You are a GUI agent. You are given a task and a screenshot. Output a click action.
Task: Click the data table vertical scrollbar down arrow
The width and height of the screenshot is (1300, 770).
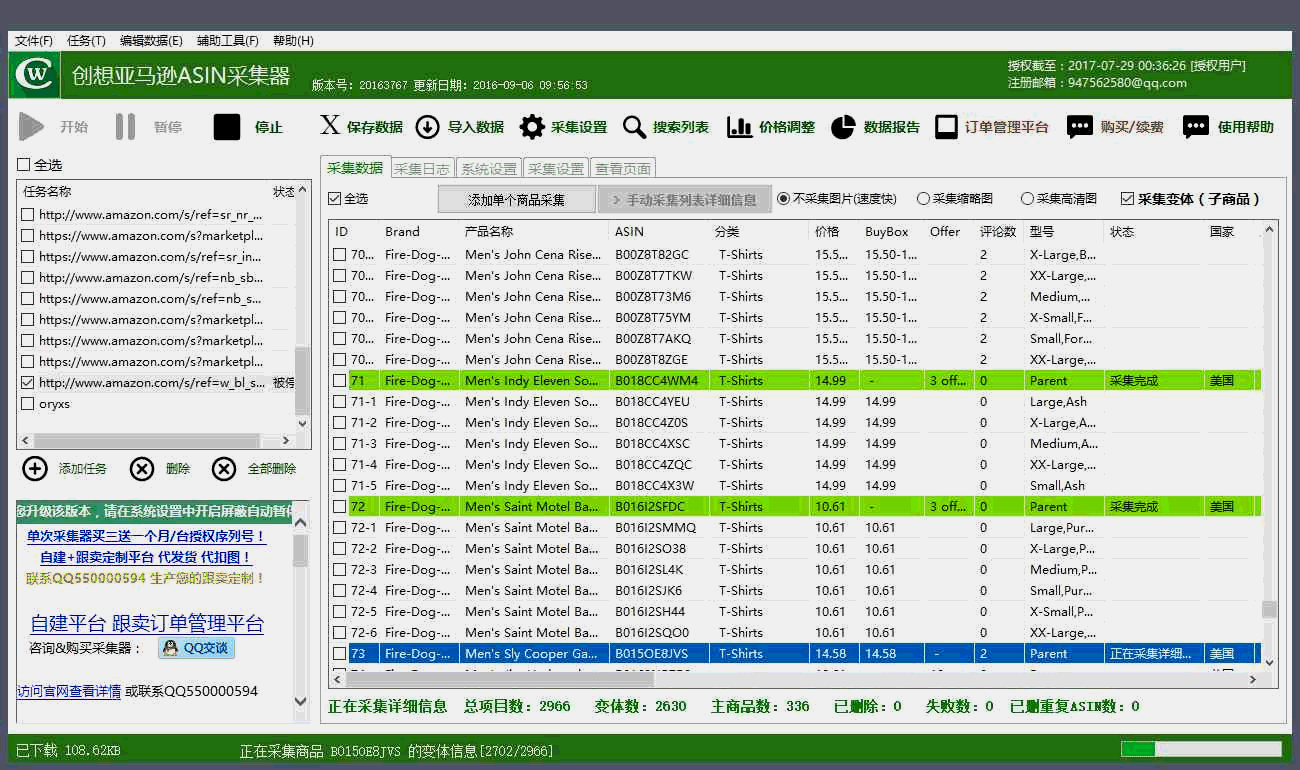pyautogui.click(x=1270, y=661)
